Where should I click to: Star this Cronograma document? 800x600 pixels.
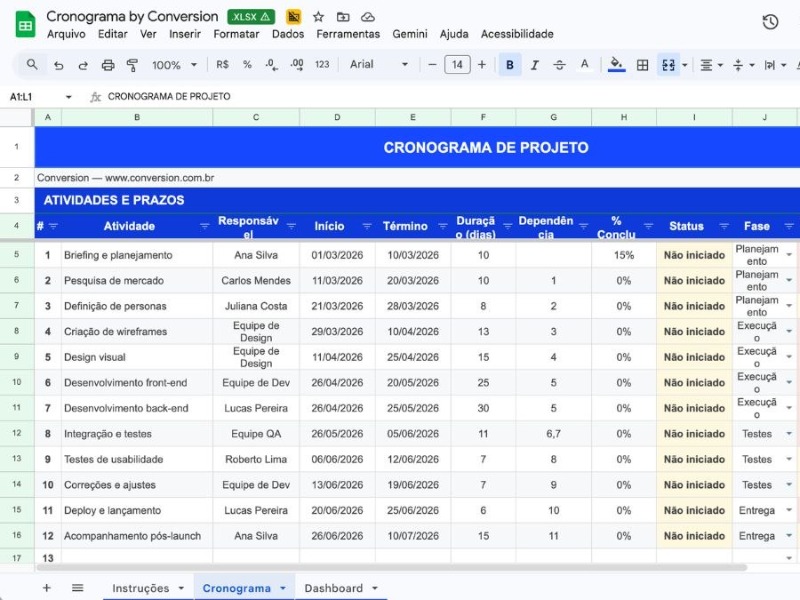[318, 17]
